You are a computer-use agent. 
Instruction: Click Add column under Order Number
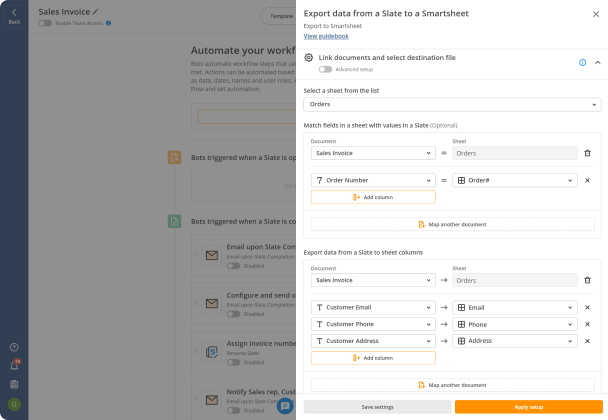373,197
